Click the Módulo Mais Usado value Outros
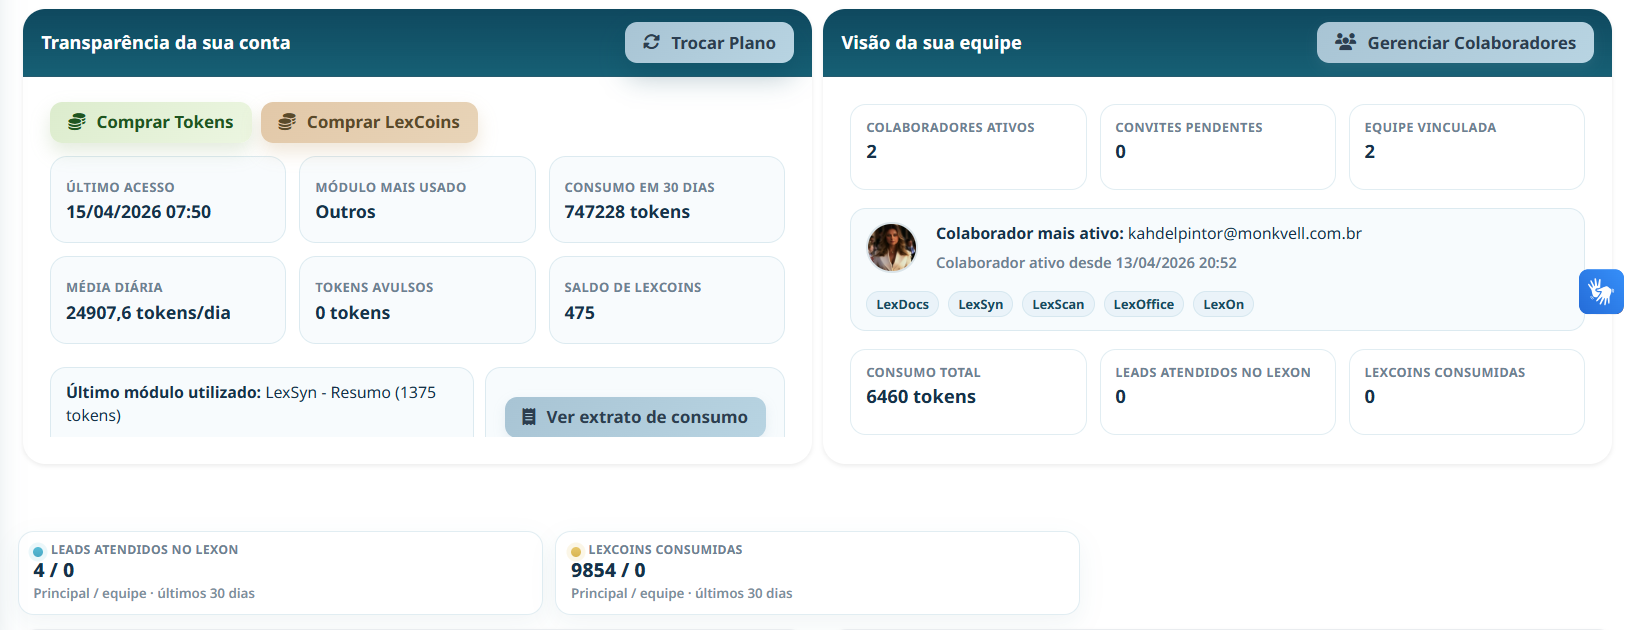 pos(346,212)
